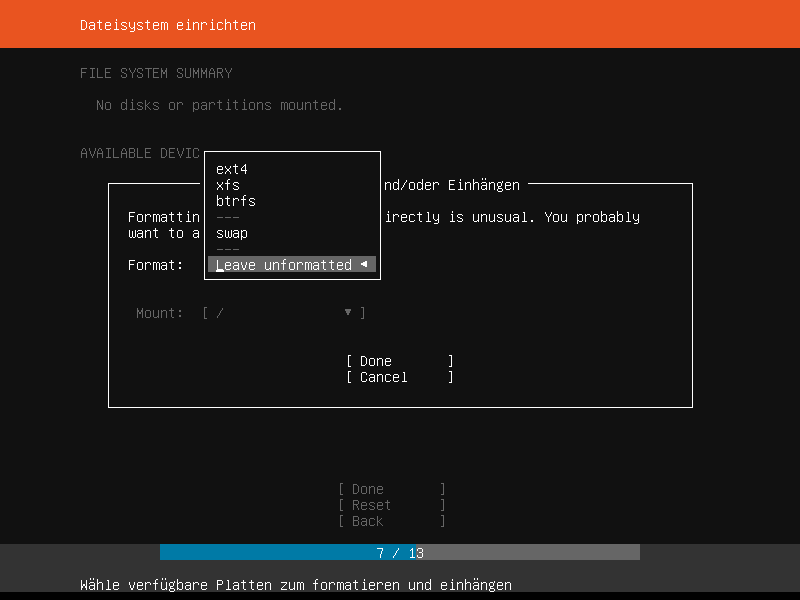
Task: Choose the Leave unformatted option
Action: [284, 265]
